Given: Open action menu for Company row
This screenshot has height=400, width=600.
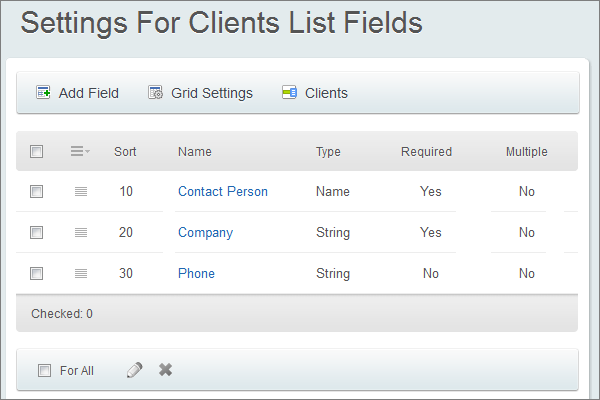Looking at the screenshot, I should click(81, 233).
